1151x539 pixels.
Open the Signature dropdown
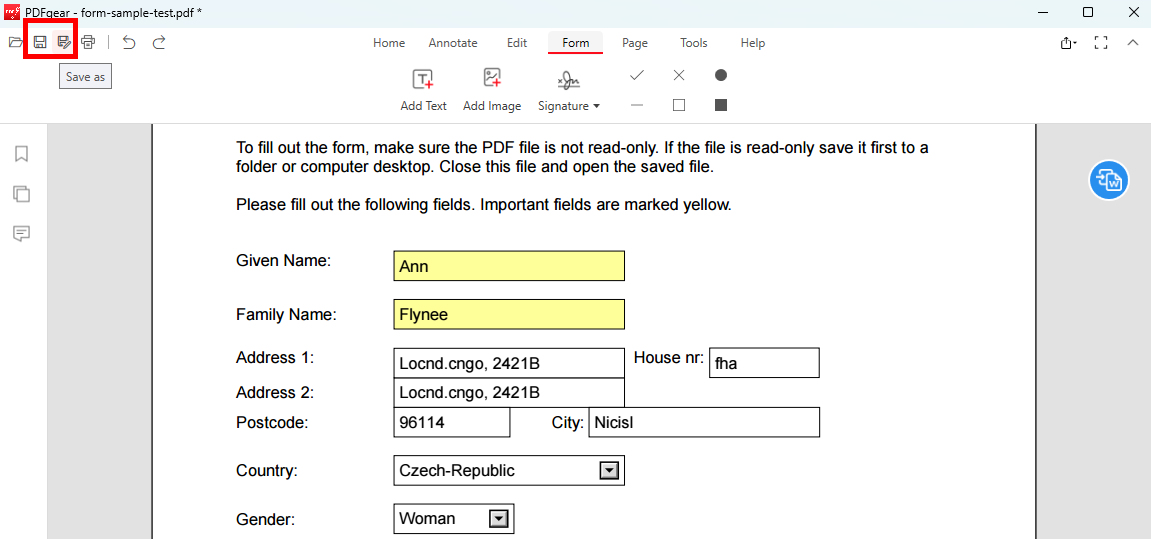(569, 90)
